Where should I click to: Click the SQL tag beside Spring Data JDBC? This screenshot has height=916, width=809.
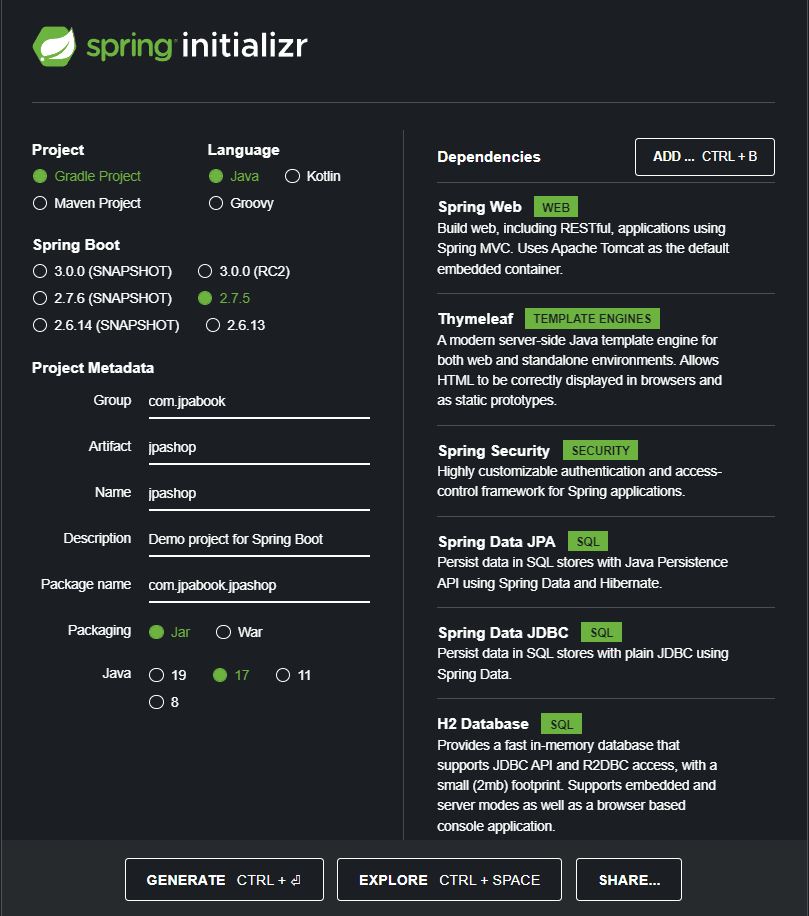[601, 632]
